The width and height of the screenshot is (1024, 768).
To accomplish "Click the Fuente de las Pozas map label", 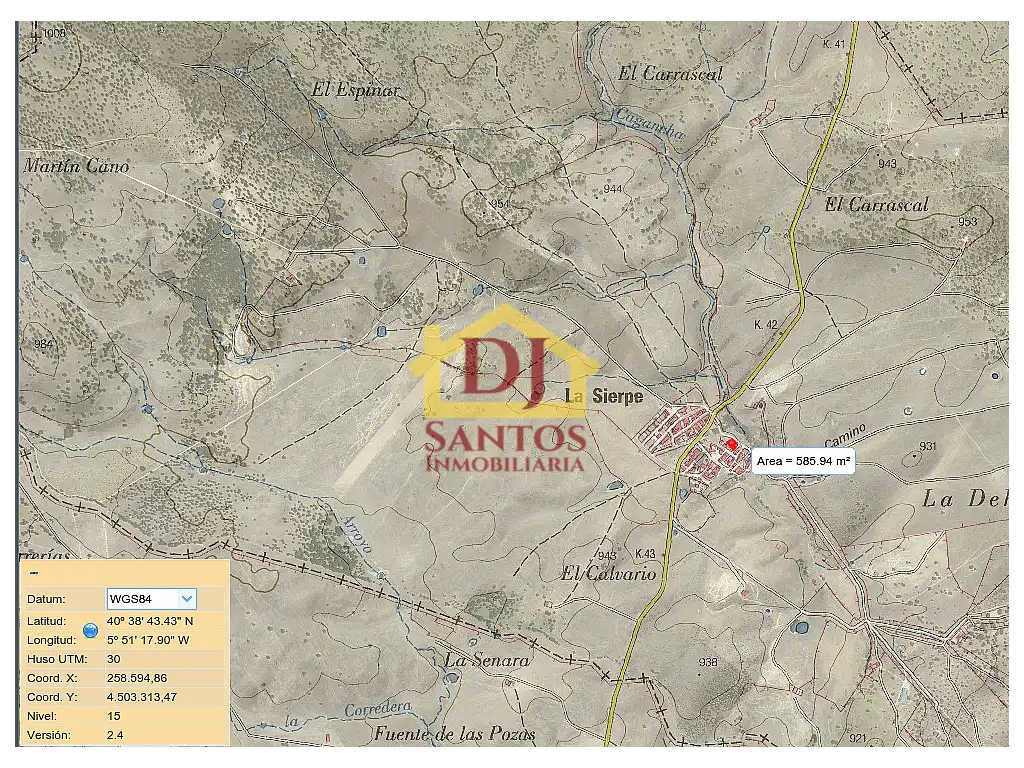I will click(x=455, y=734).
